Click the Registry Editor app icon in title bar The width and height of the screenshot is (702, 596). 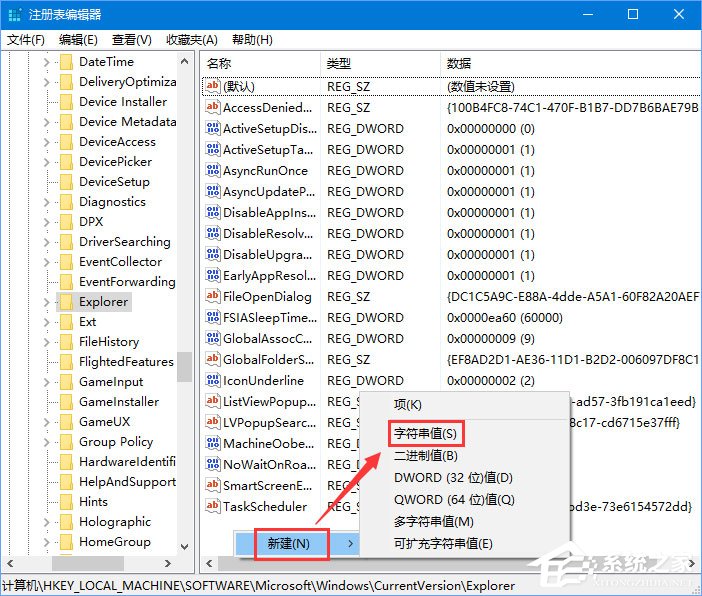14,15
